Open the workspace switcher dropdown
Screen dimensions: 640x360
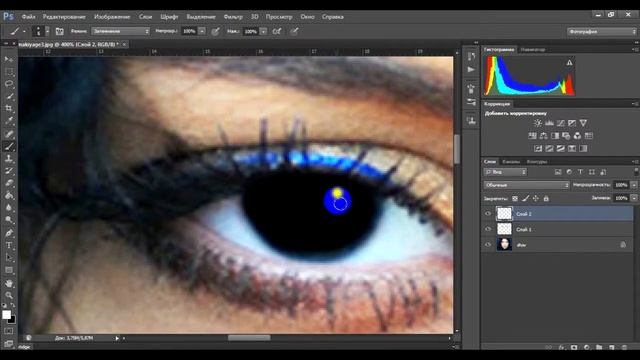(602, 31)
